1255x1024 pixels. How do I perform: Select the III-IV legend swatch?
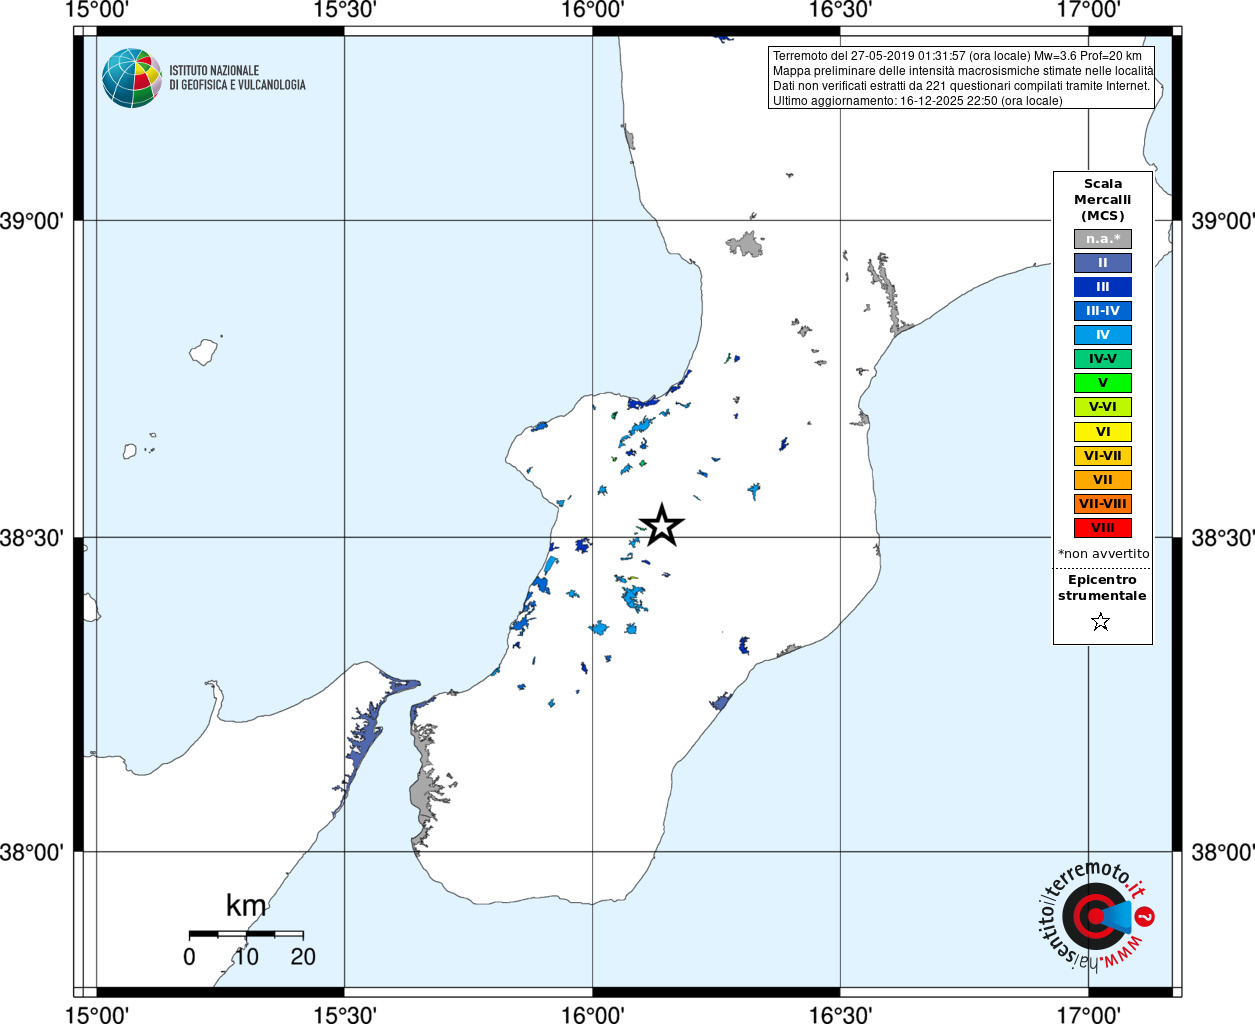click(1103, 311)
